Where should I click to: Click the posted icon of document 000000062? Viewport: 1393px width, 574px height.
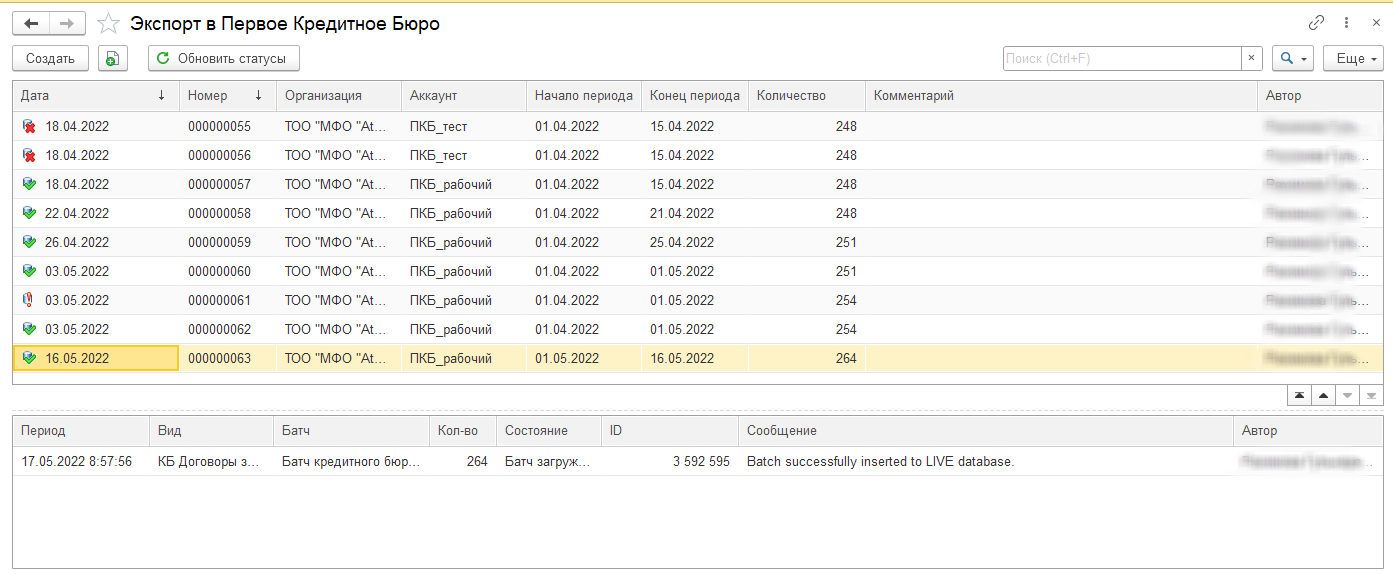29,330
